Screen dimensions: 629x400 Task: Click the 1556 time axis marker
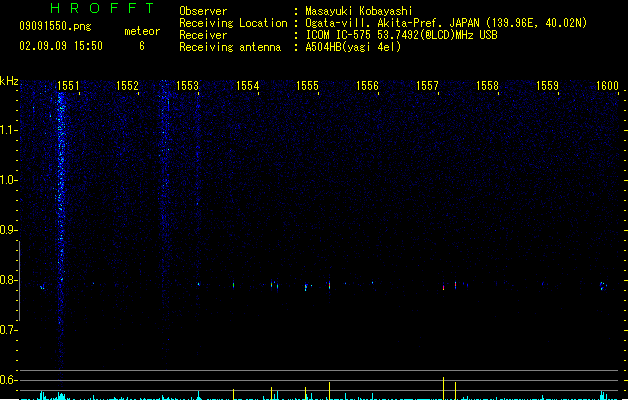click(x=367, y=86)
